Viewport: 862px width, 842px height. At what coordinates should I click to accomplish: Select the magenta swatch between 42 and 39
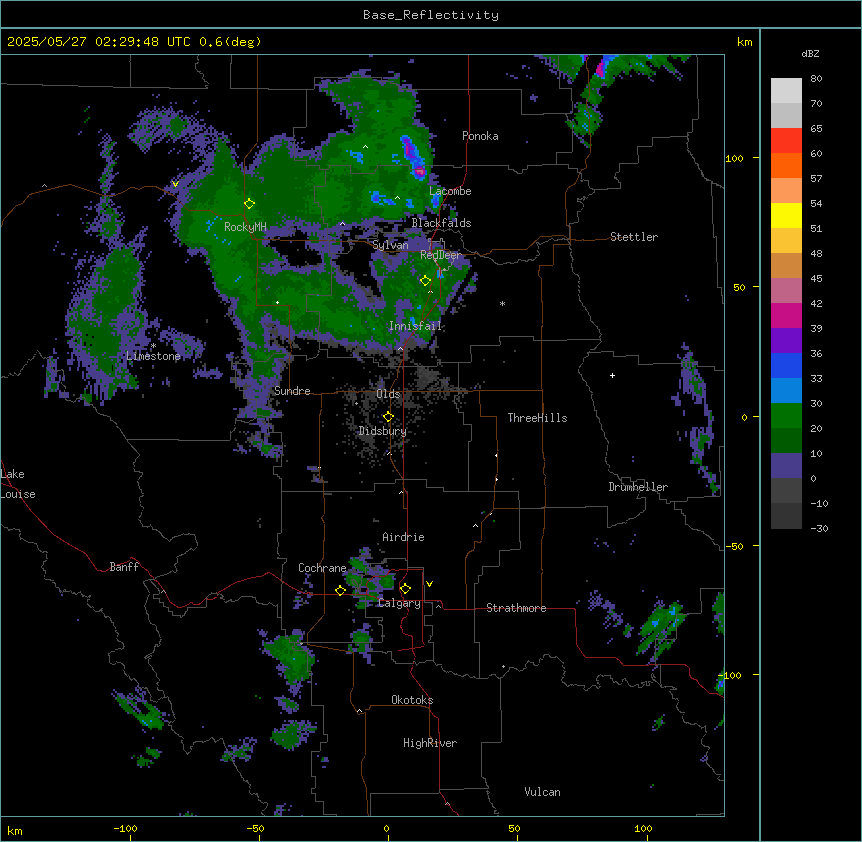tap(786, 315)
